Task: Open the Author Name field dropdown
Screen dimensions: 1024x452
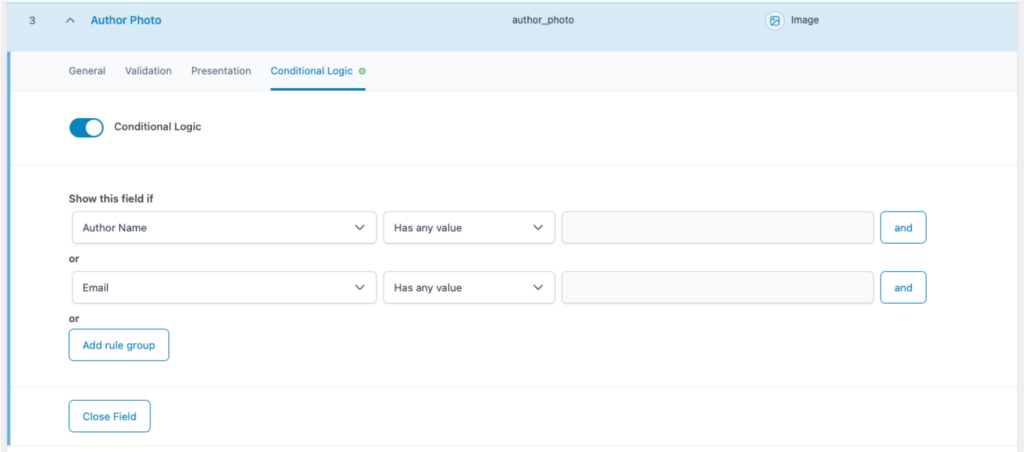Action: coord(224,227)
